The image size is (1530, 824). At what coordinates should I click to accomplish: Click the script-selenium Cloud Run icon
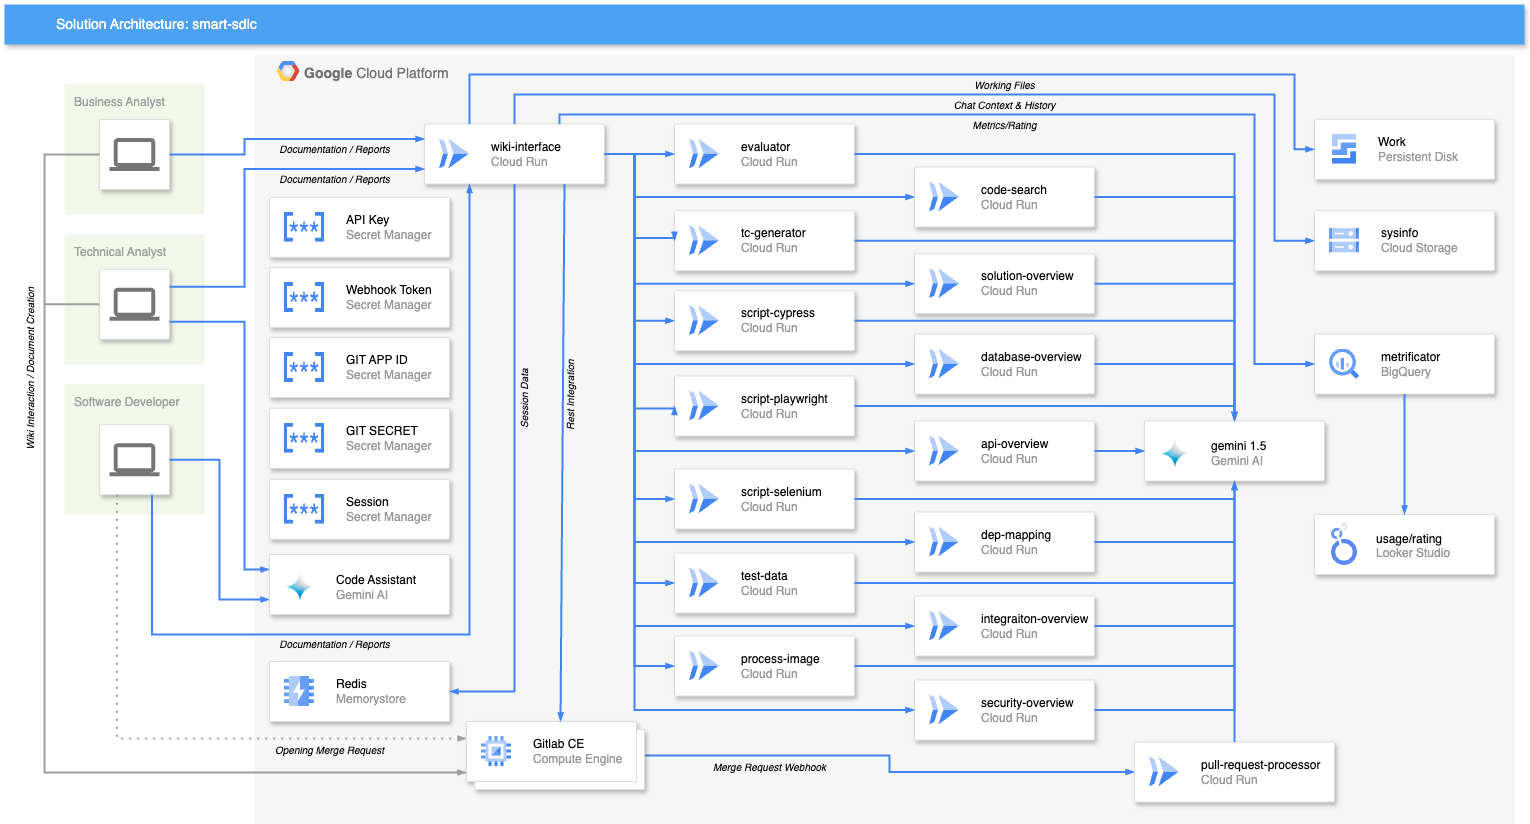[x=704, y=499]
